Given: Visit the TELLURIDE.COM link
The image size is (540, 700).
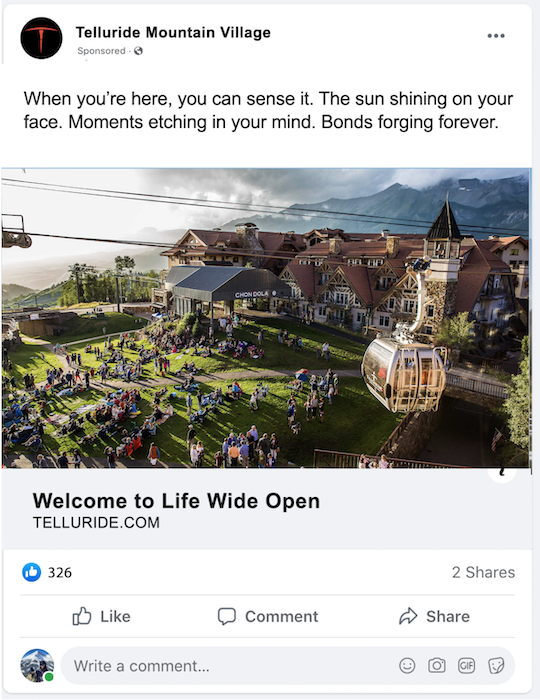Looking at the screenshot, I should 96,523.
